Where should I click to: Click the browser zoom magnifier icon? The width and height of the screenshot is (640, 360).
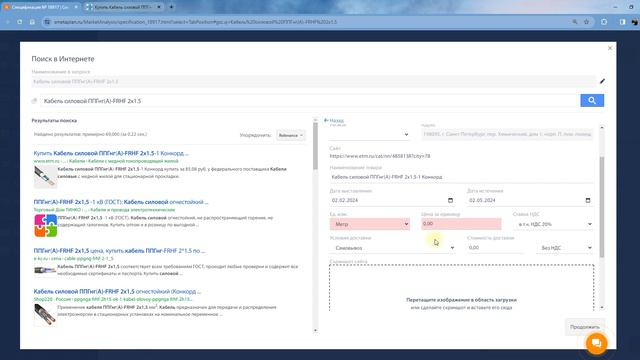[x=575, y=22]
